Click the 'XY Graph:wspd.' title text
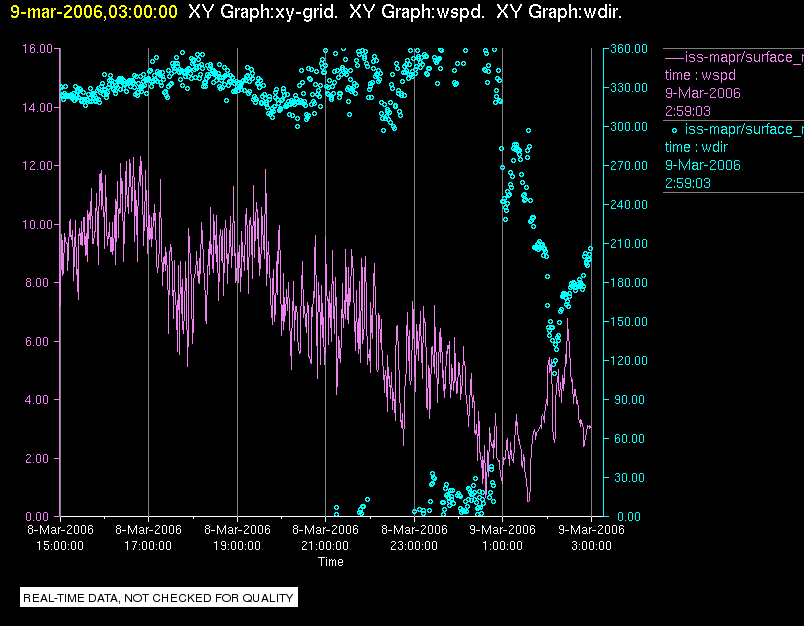Screen dimensions: 804x626 pos(417,12)
